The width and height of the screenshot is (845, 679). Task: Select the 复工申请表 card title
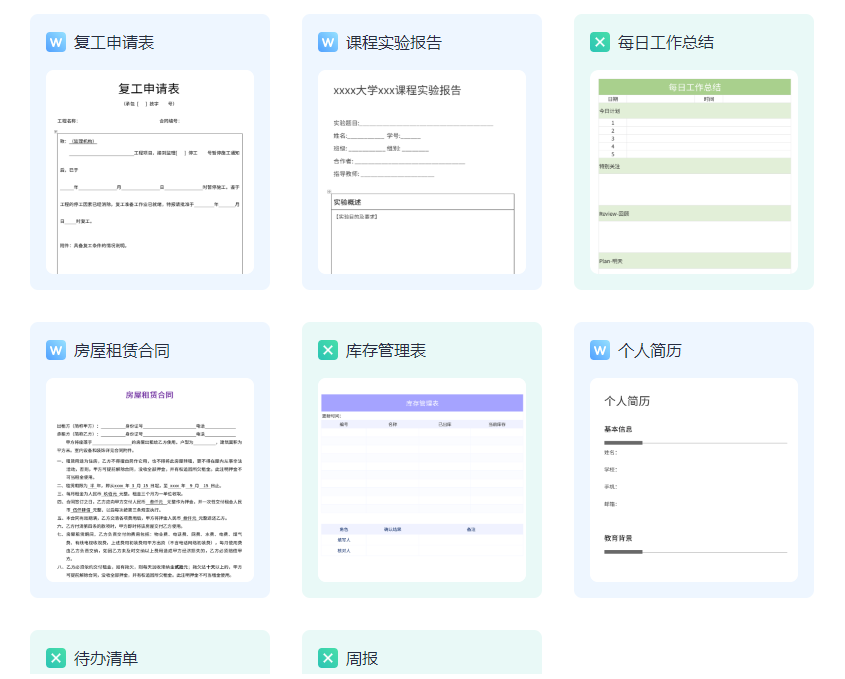pyautogui.click(x=114, y=43)
